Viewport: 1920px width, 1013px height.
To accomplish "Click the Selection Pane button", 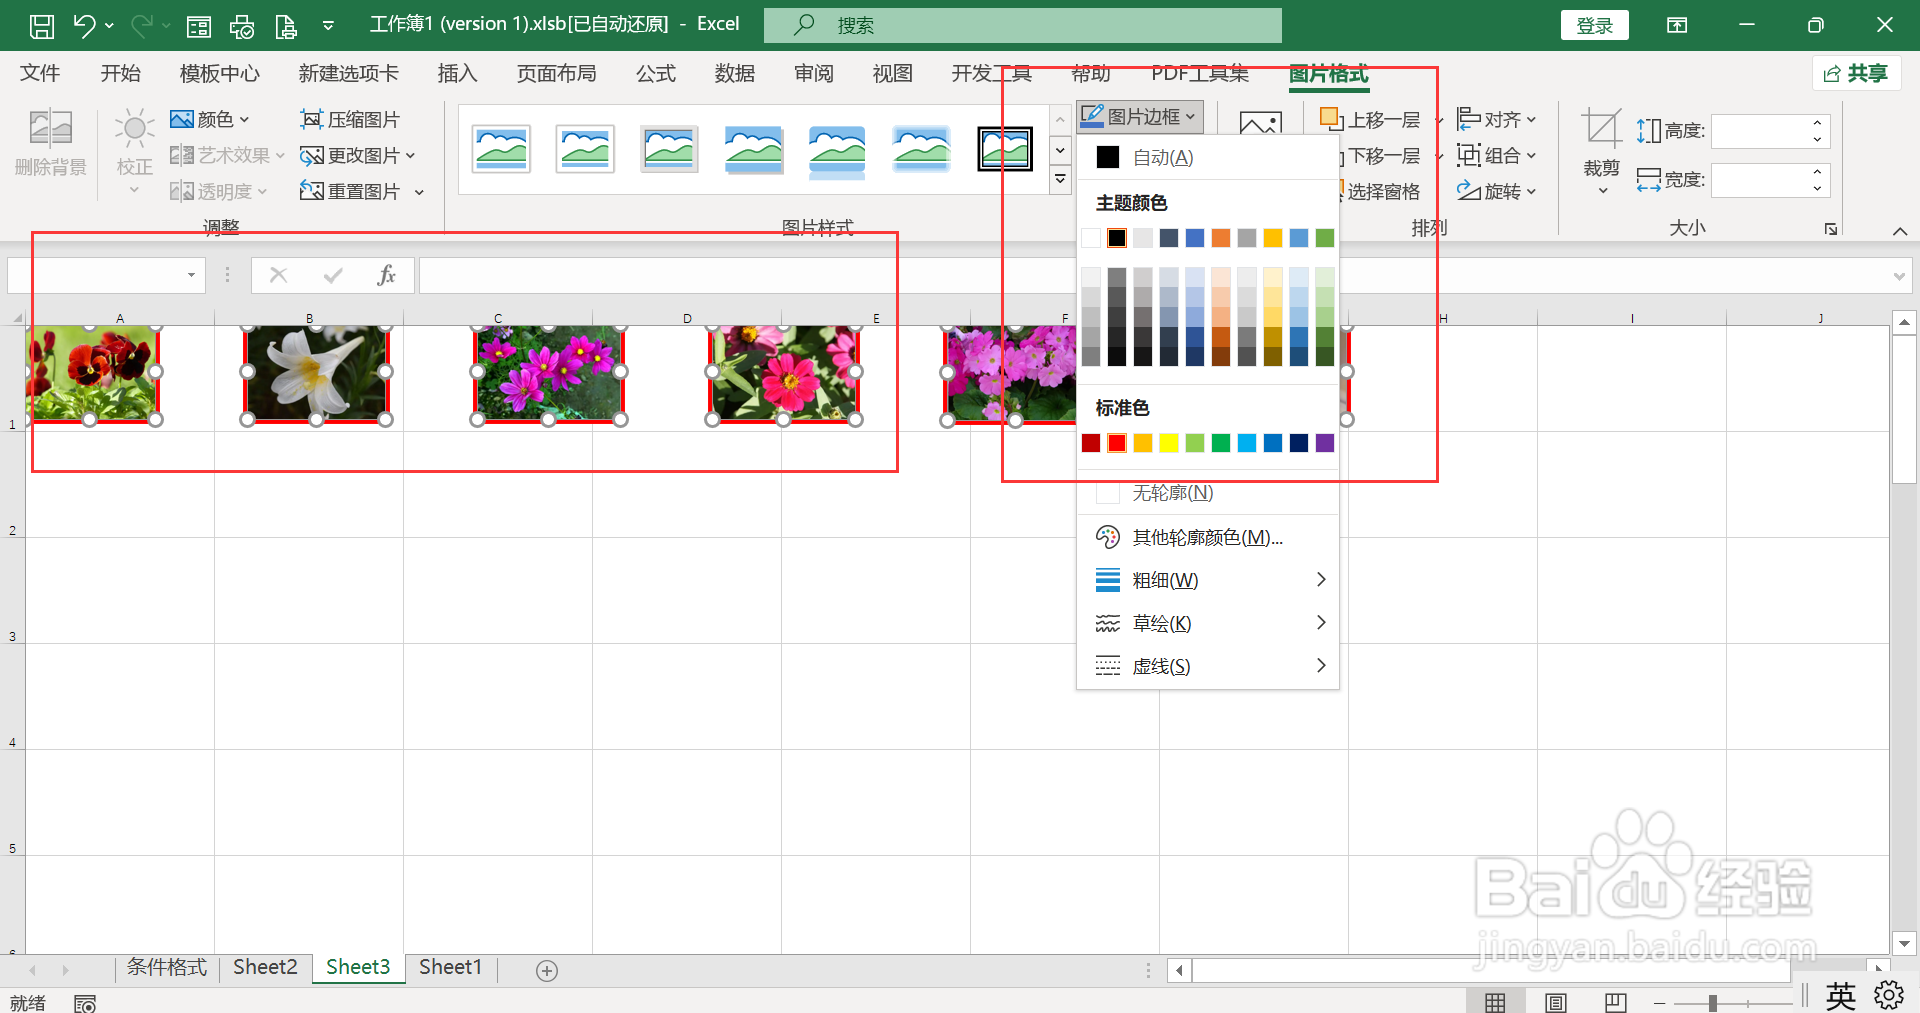I will (1382, 192).
